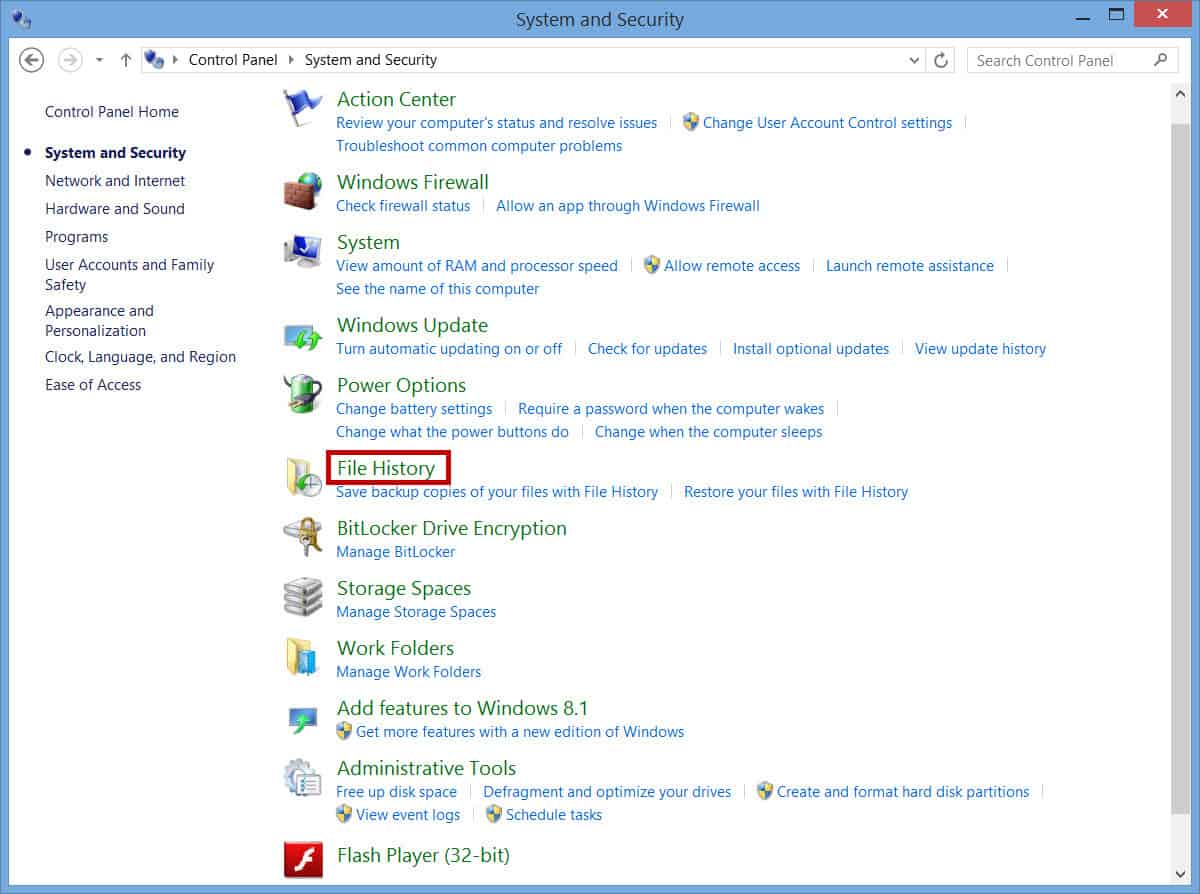Expand the arrow between Control Panel and System and Security

tap(292, 60)
